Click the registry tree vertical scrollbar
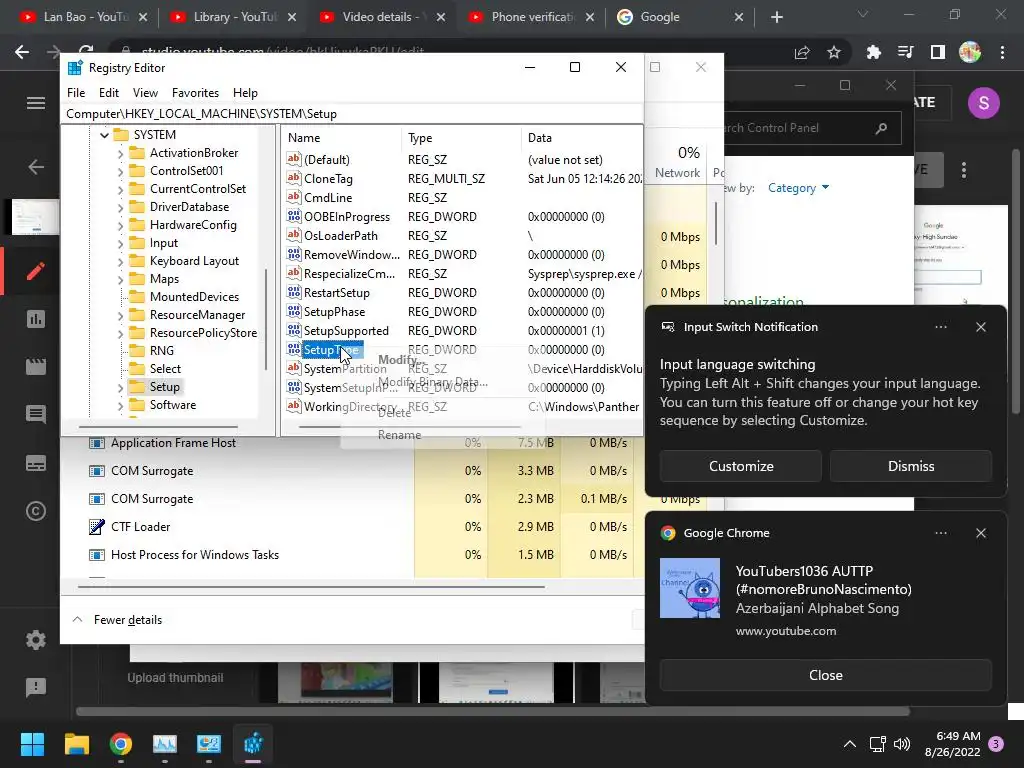Image resolution: width=1024 pixels, height=768 pixels. click(266, 320)
